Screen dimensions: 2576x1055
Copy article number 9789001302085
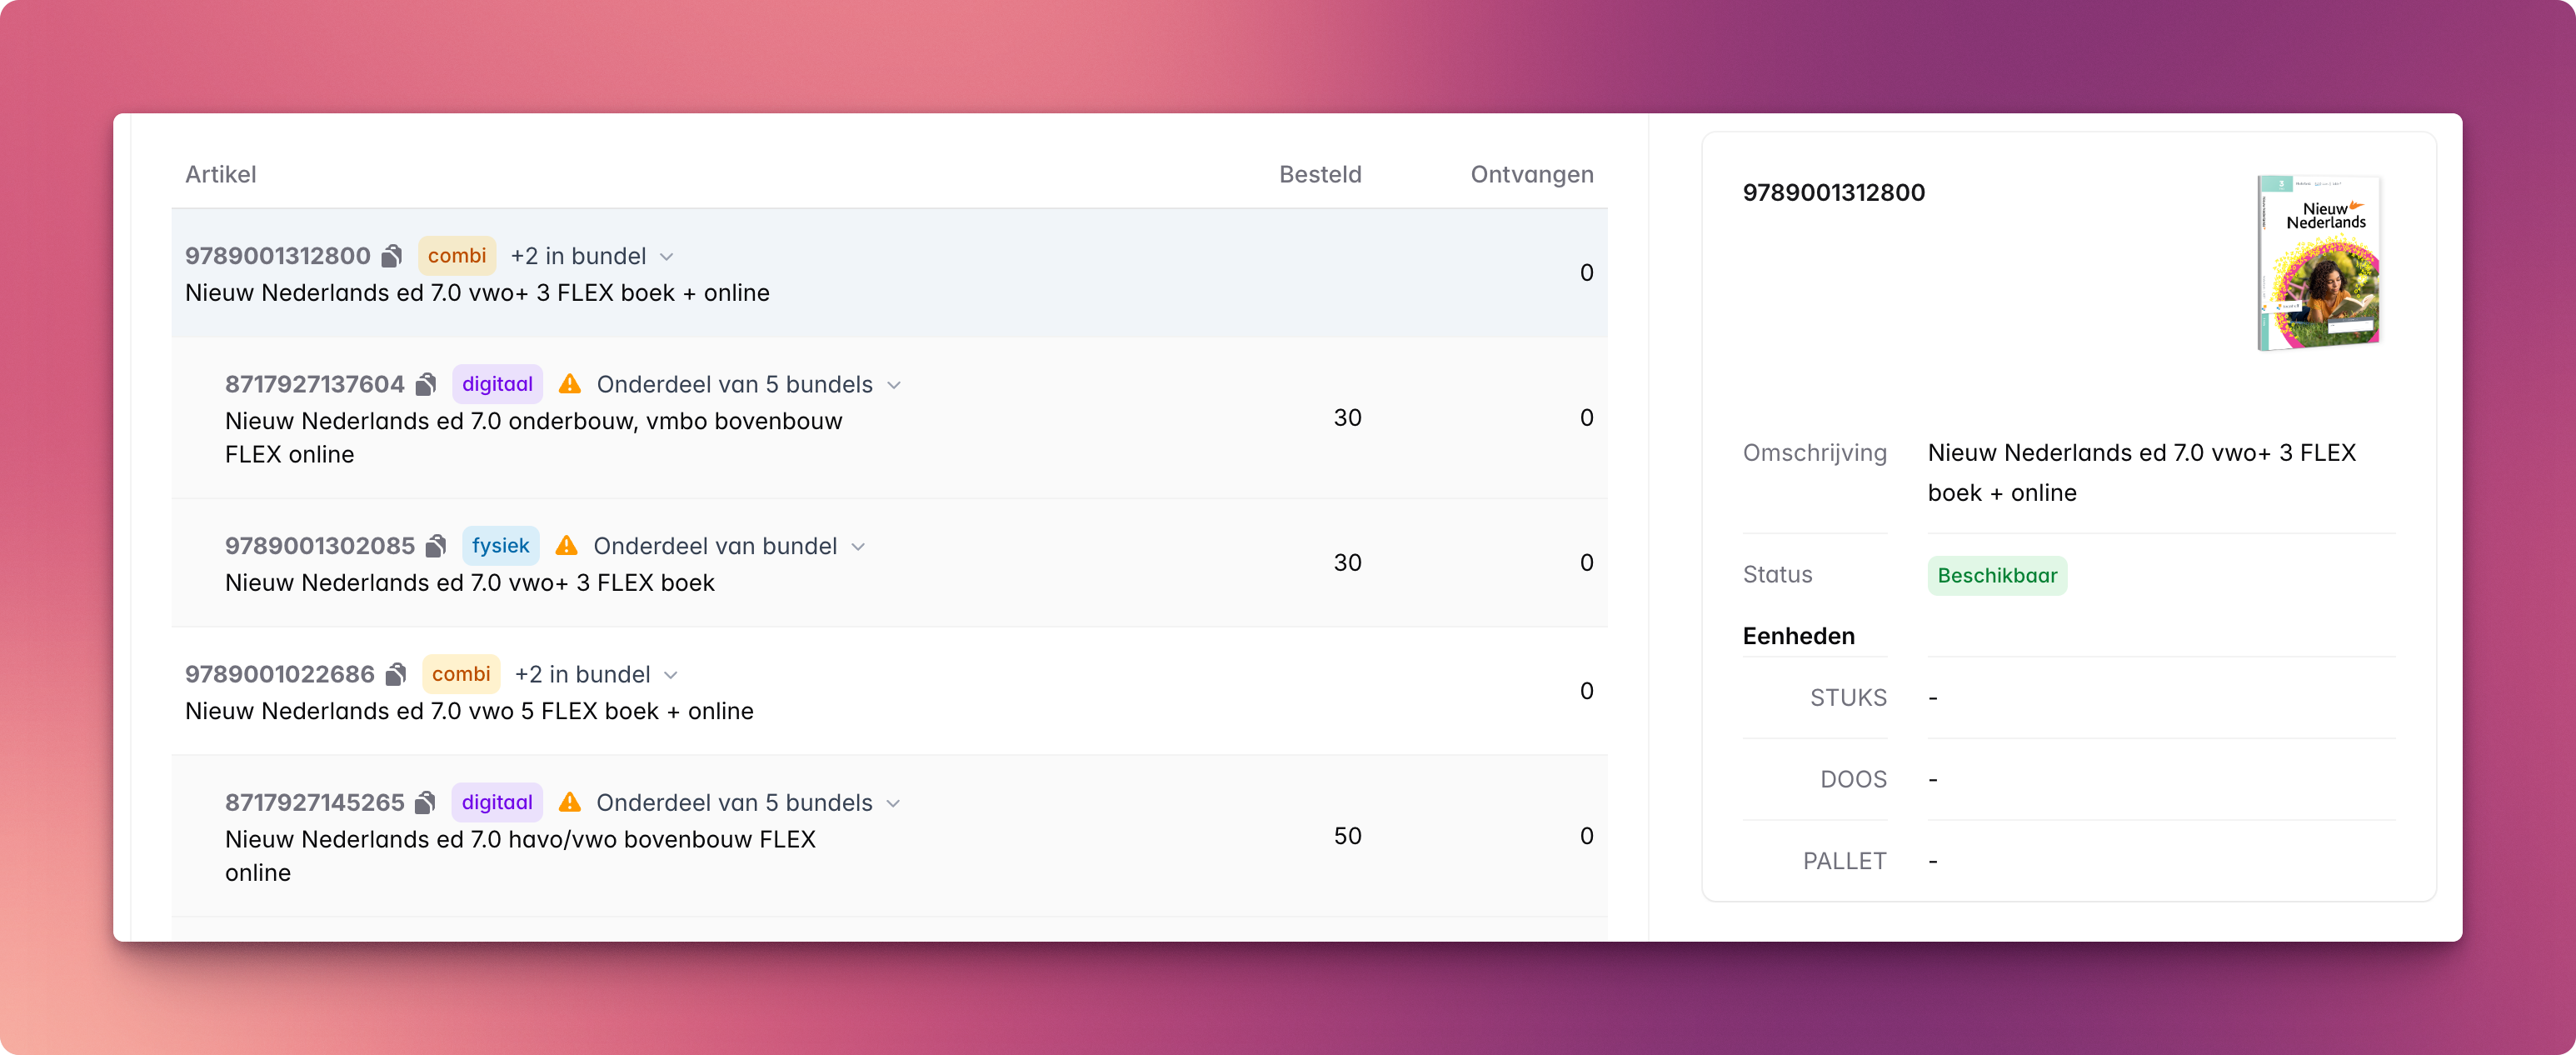pyautogui.click(x=436, y=546)
